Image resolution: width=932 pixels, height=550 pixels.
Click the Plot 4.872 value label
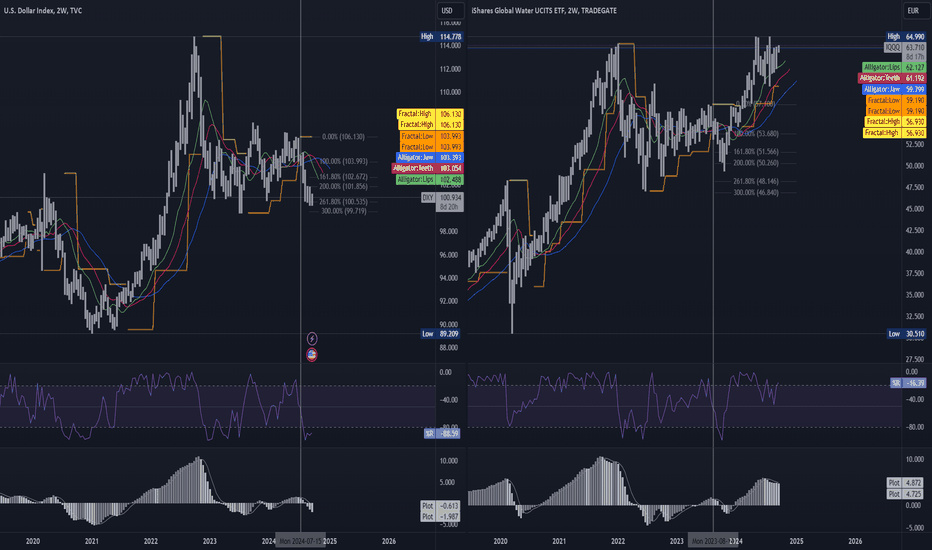[x=906, y=483]
